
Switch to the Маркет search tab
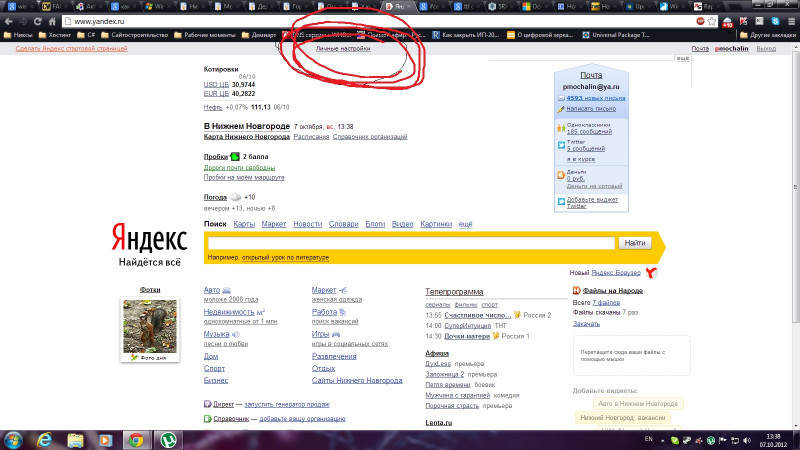pyautogui.click(x=274, y=224)
